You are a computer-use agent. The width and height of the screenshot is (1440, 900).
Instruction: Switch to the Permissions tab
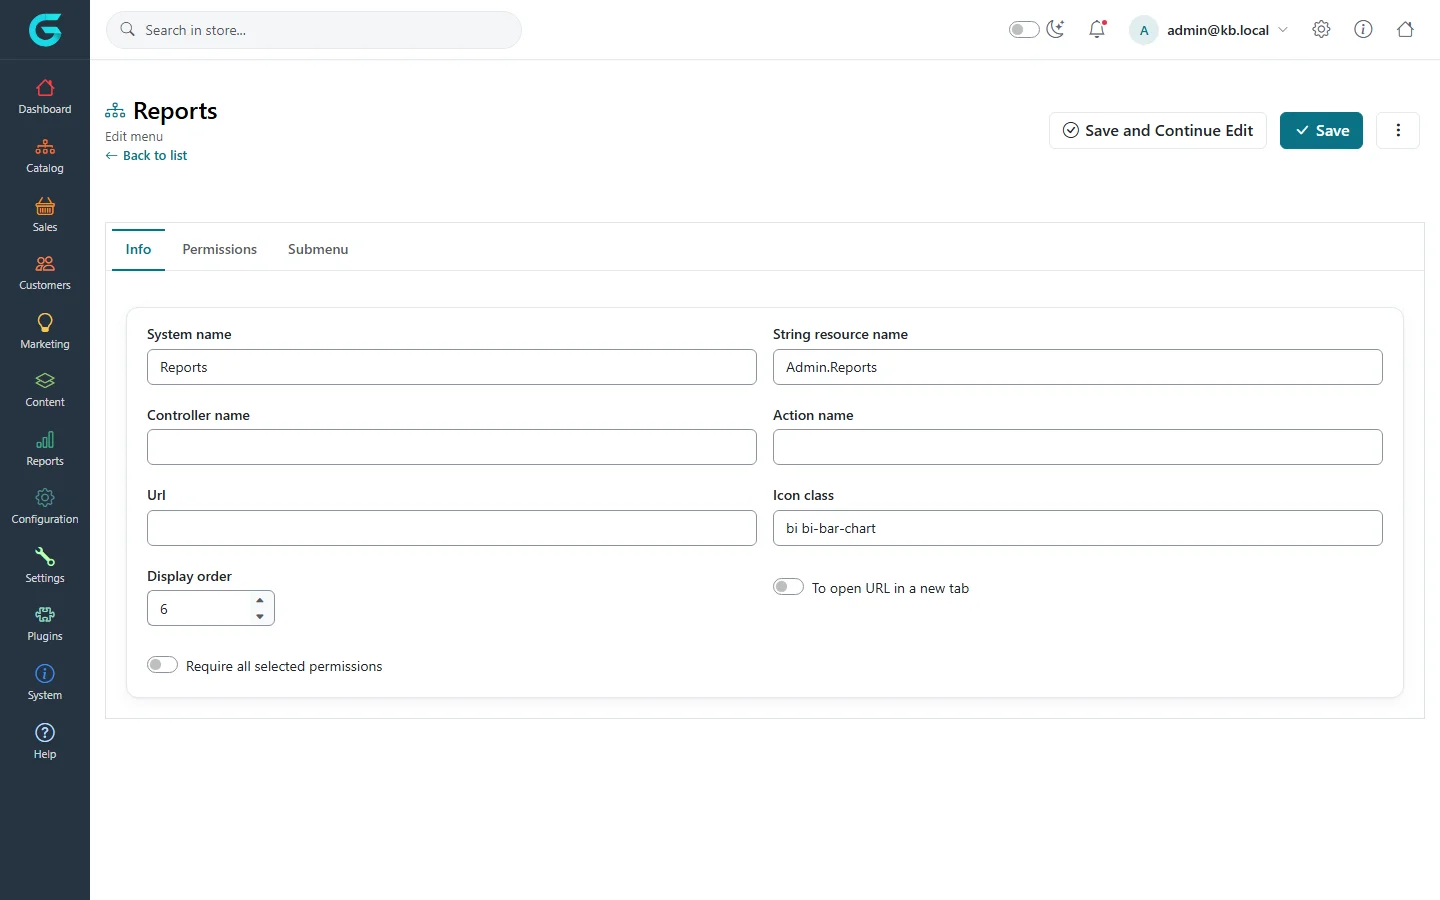pos(220,249)
